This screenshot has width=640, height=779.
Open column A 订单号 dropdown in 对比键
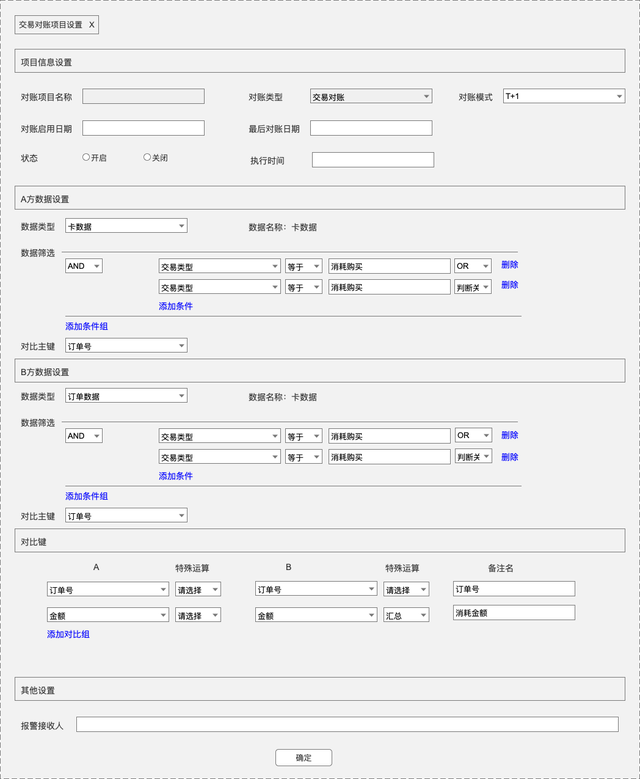click(108, 590)
